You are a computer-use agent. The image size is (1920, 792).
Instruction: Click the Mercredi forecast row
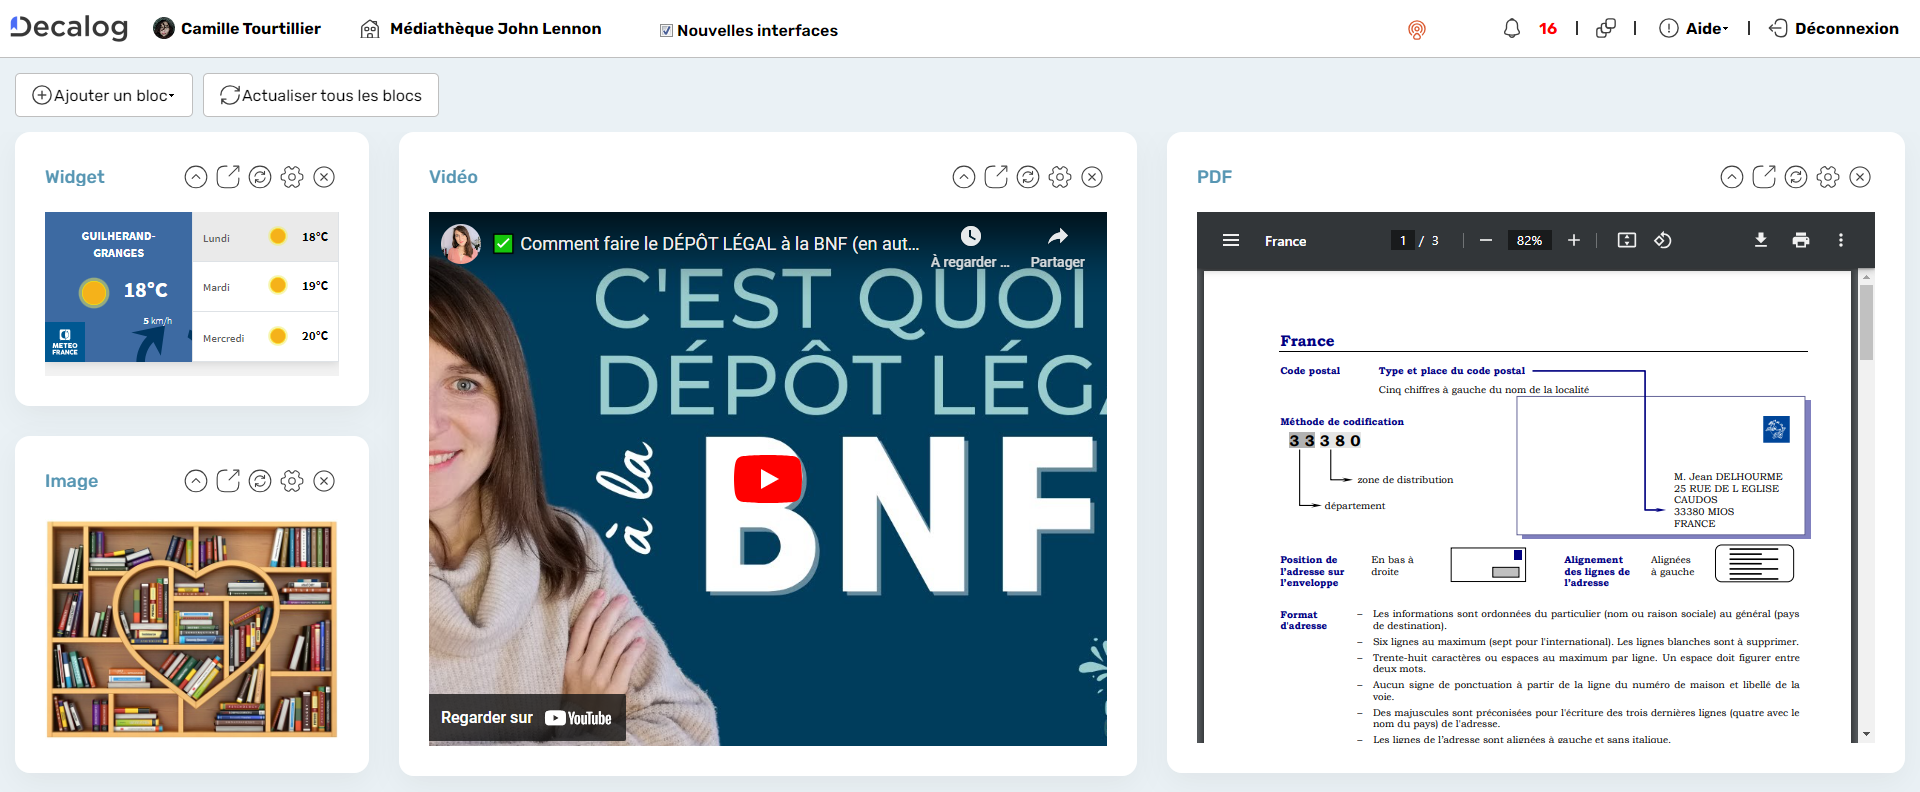(x=265, y=337)
